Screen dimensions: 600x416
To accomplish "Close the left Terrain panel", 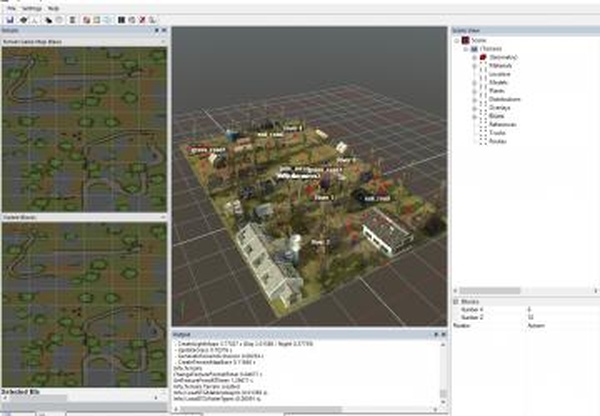I will pos(163,30).
